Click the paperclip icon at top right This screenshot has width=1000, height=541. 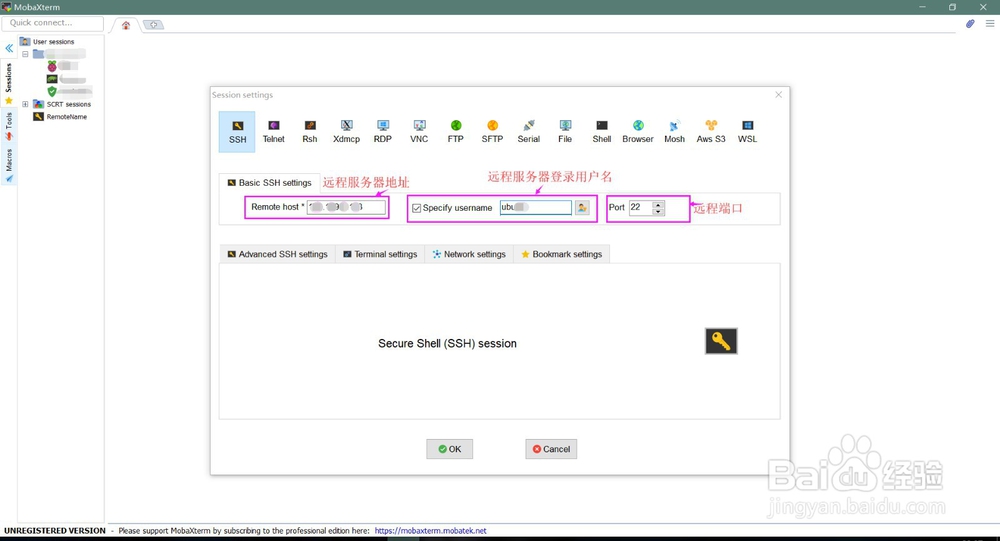[970, 24]
